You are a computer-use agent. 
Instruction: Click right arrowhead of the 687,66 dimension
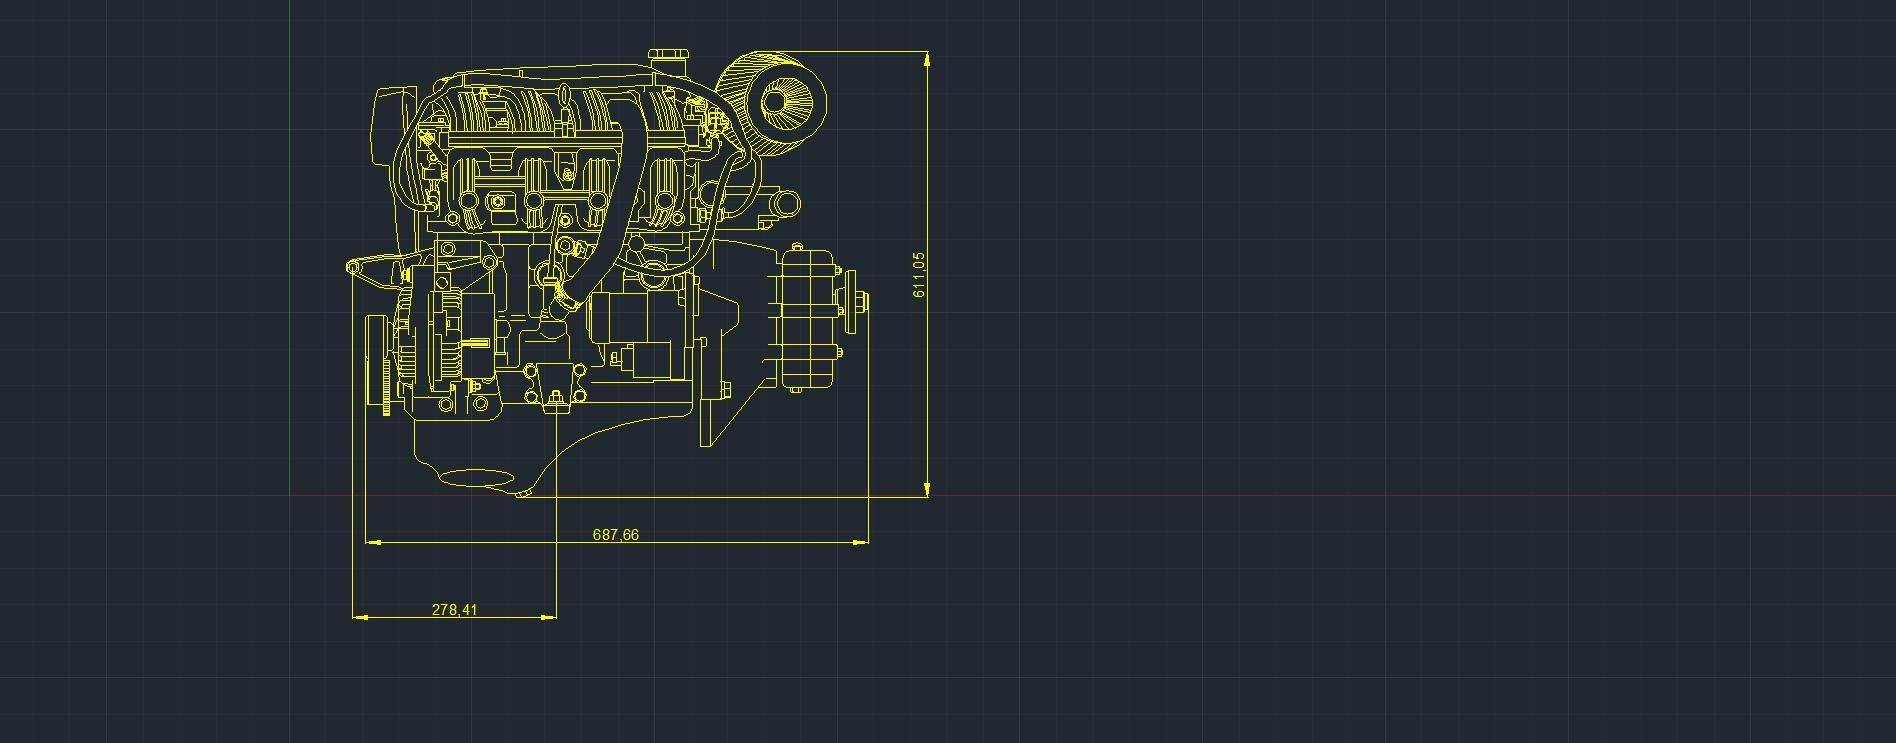(x=860, y=542)
